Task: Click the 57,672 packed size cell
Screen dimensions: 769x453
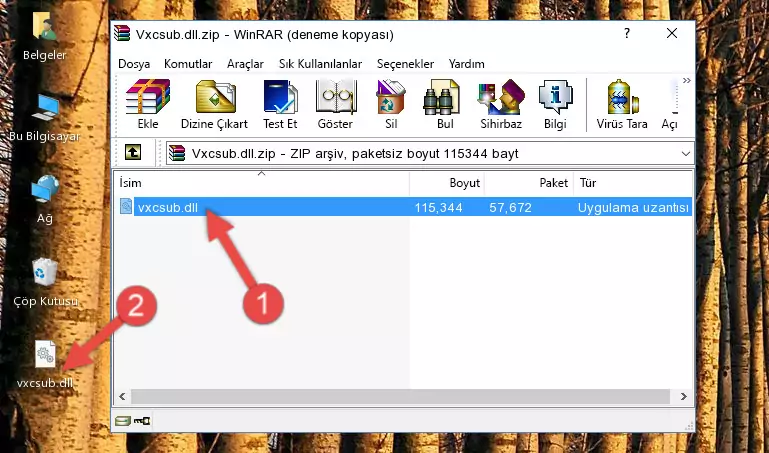Action: point(510,207)
